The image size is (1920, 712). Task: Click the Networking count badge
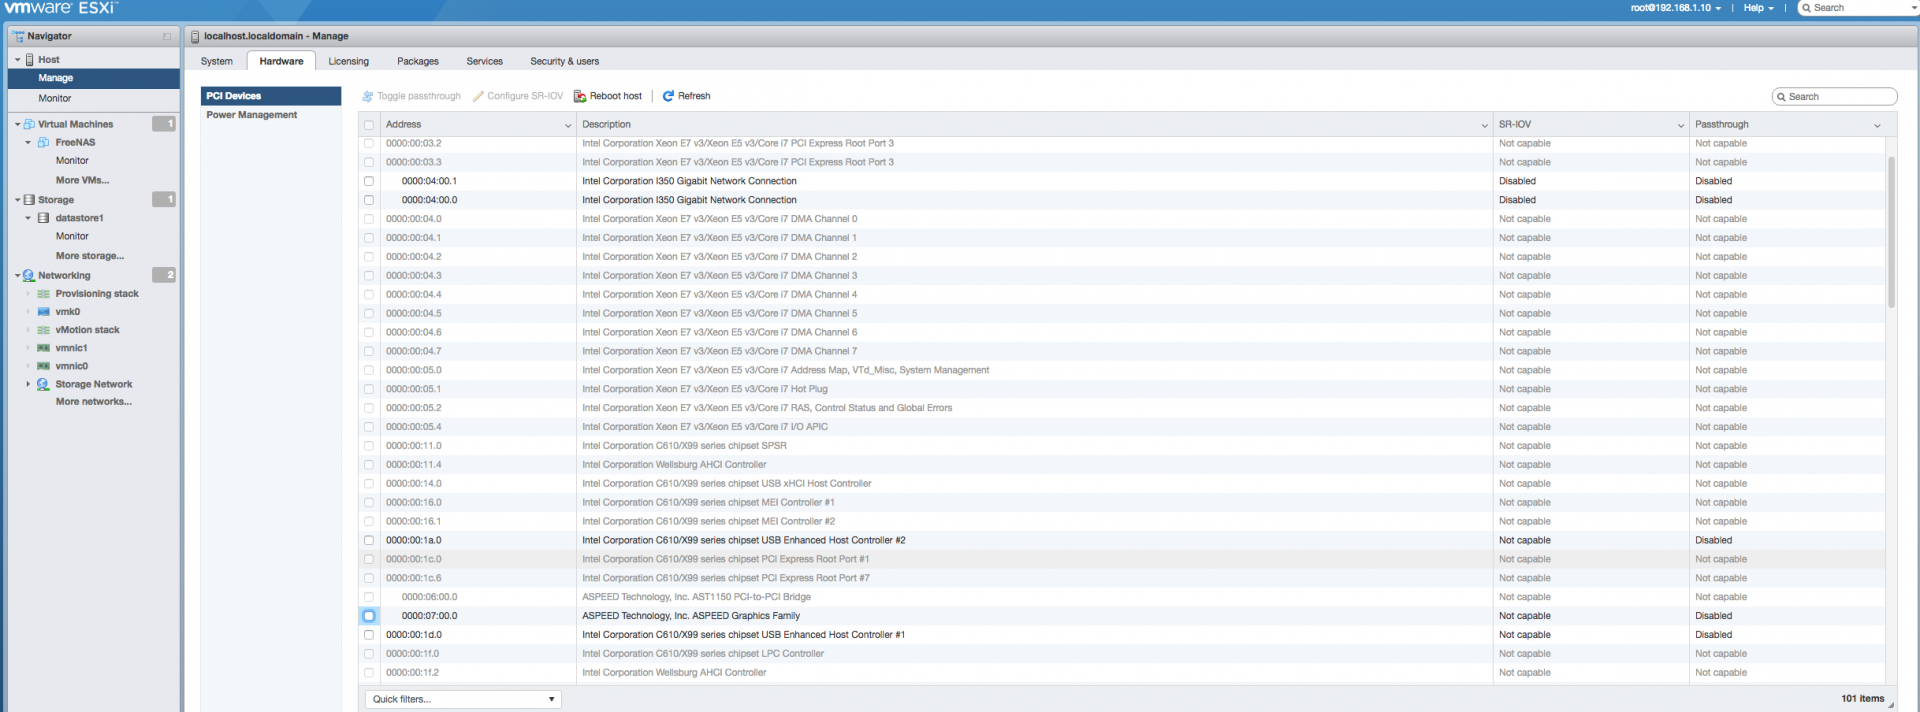point(164,274)
